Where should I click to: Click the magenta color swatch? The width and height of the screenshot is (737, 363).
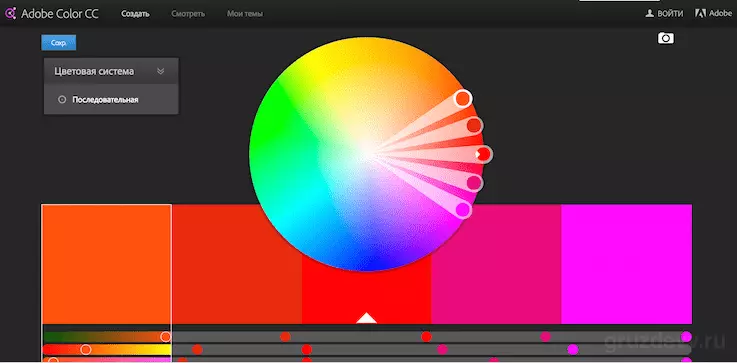[x=627, y=264]
